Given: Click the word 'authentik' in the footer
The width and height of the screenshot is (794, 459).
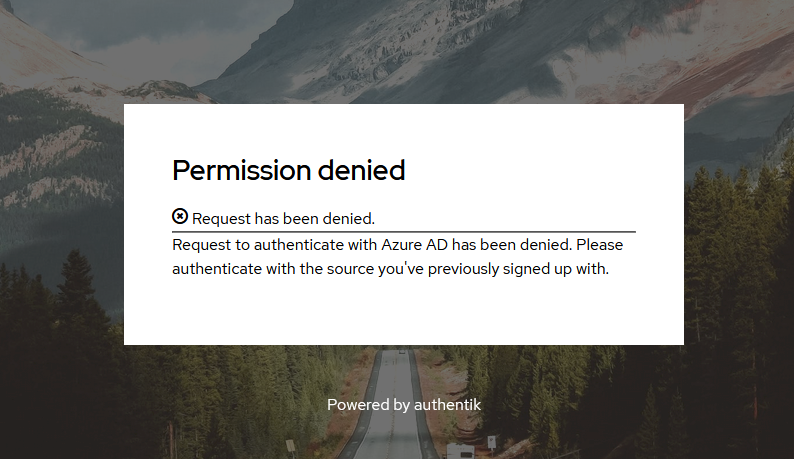Looking at the screenshot, I should pos(447,405).
